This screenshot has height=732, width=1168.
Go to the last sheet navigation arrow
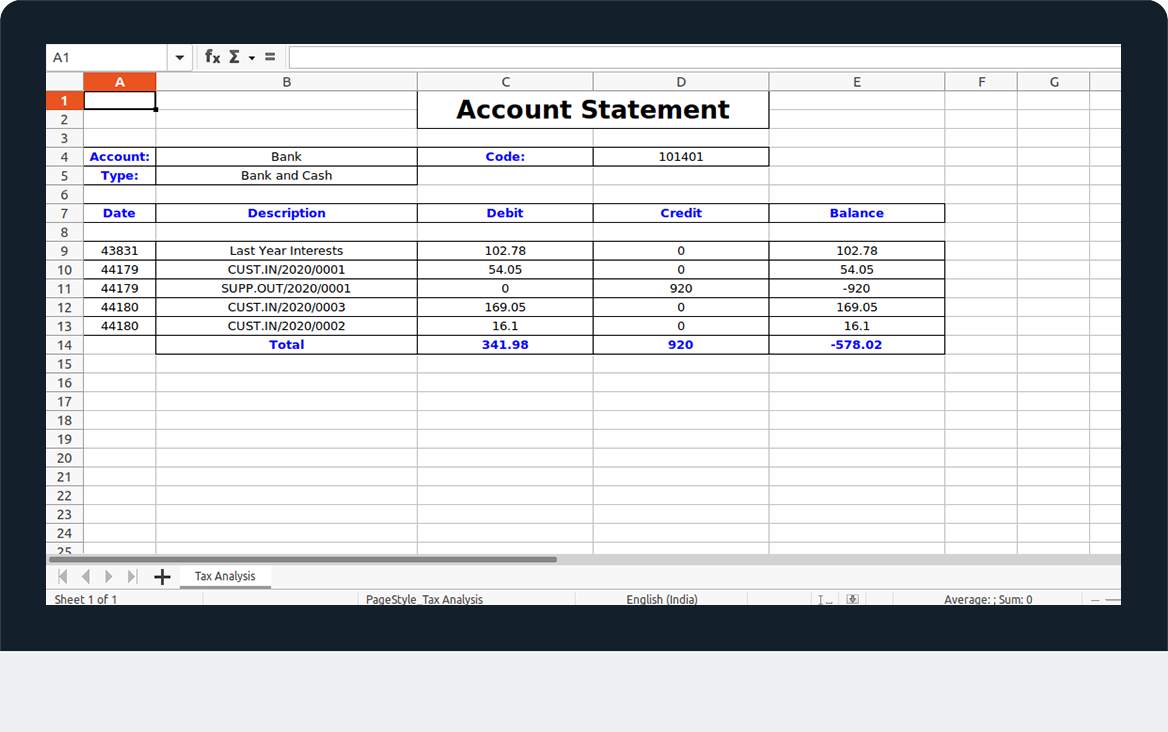132,576
